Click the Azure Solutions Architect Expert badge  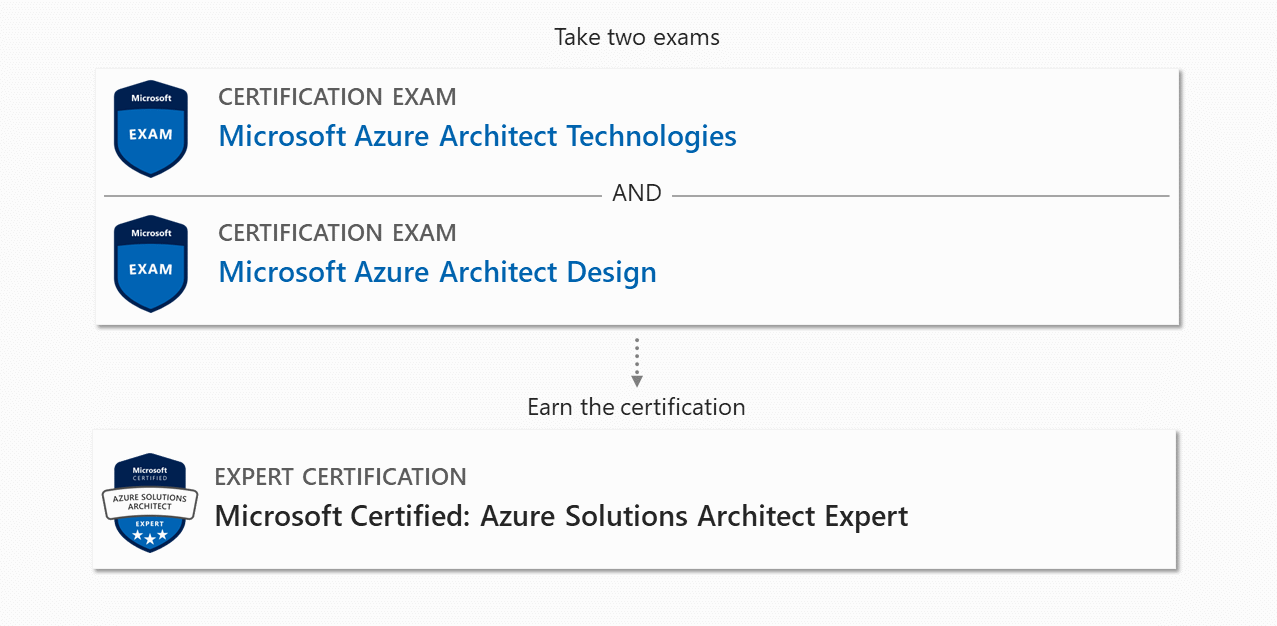(150, 502)
